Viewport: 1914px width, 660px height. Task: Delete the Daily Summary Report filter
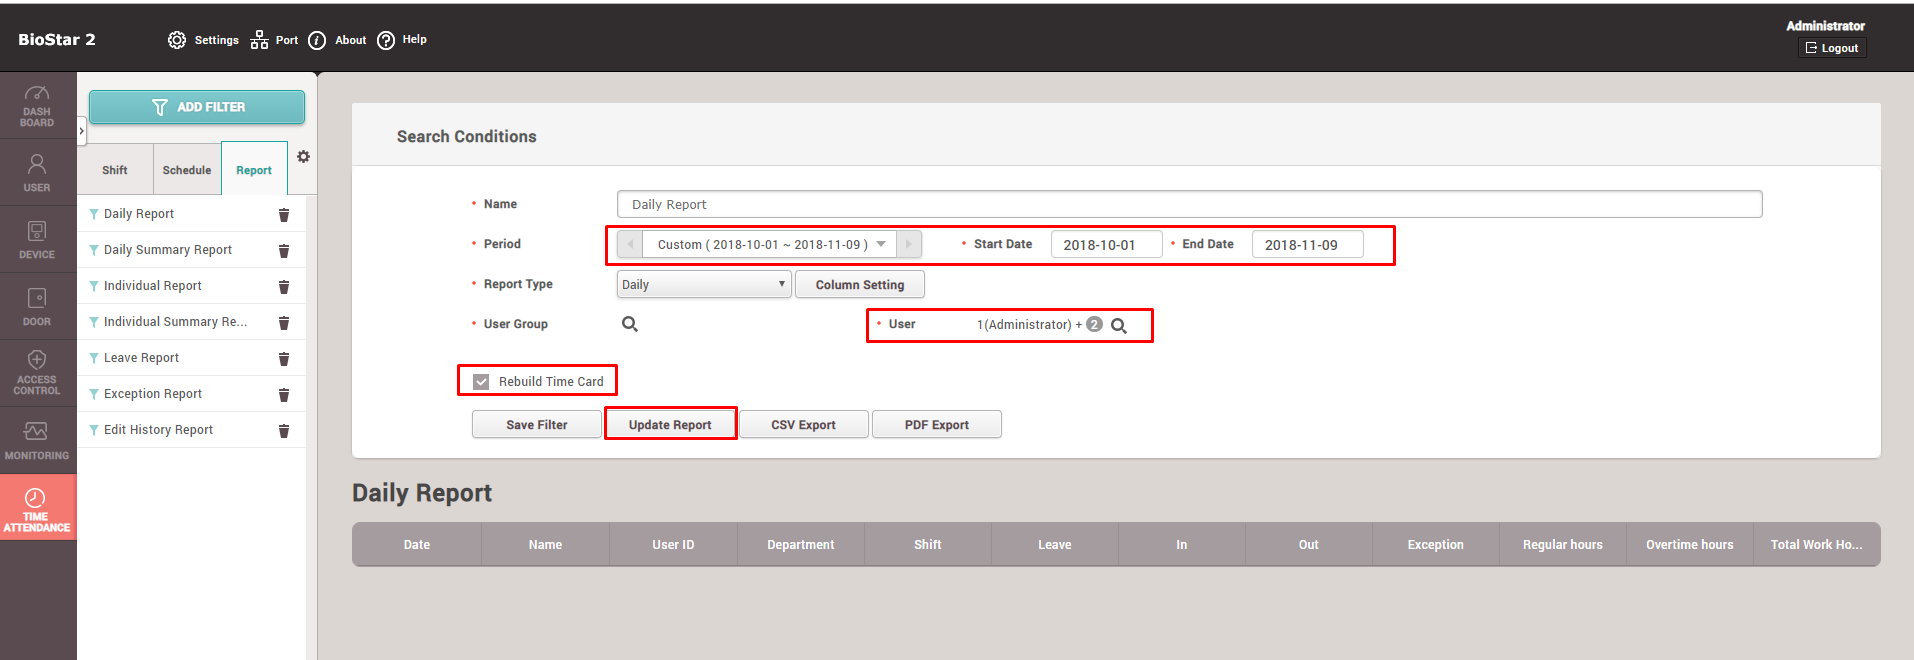coord(284,251)
